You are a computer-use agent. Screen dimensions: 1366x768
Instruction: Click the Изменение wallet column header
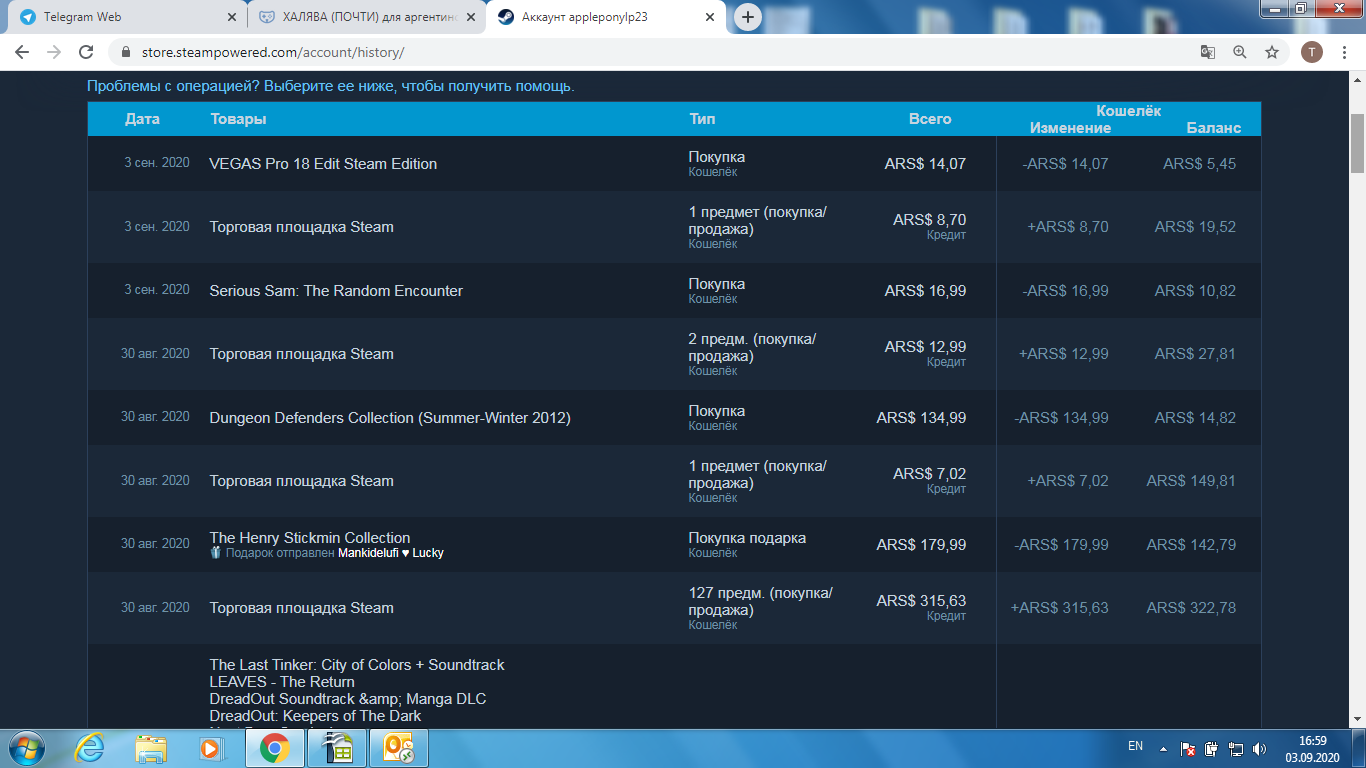(1070, 128)
